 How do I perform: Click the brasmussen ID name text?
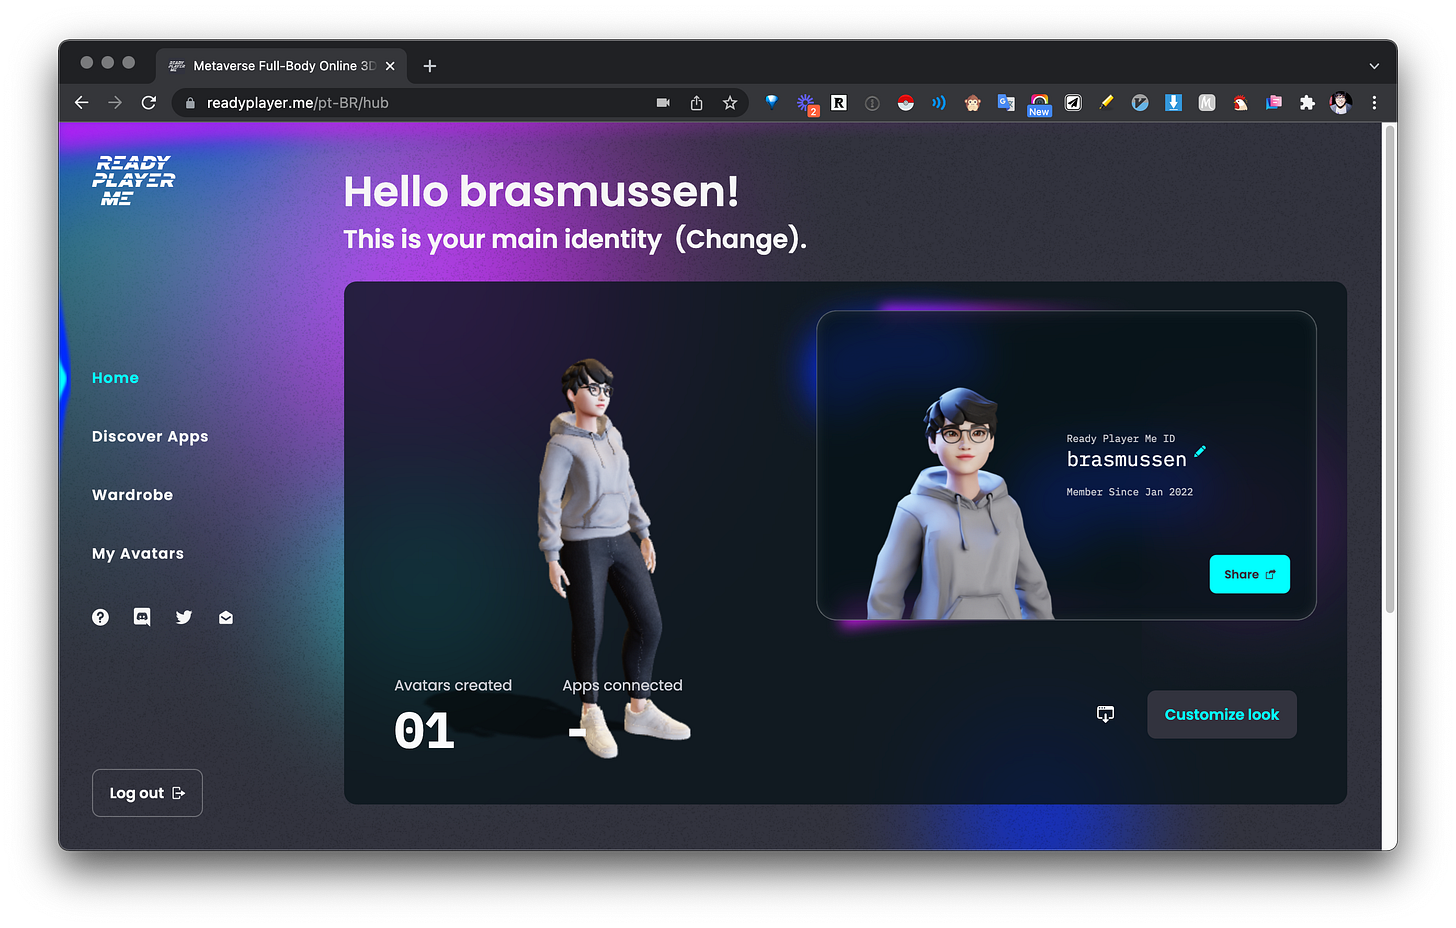[x=1127, y=460]
